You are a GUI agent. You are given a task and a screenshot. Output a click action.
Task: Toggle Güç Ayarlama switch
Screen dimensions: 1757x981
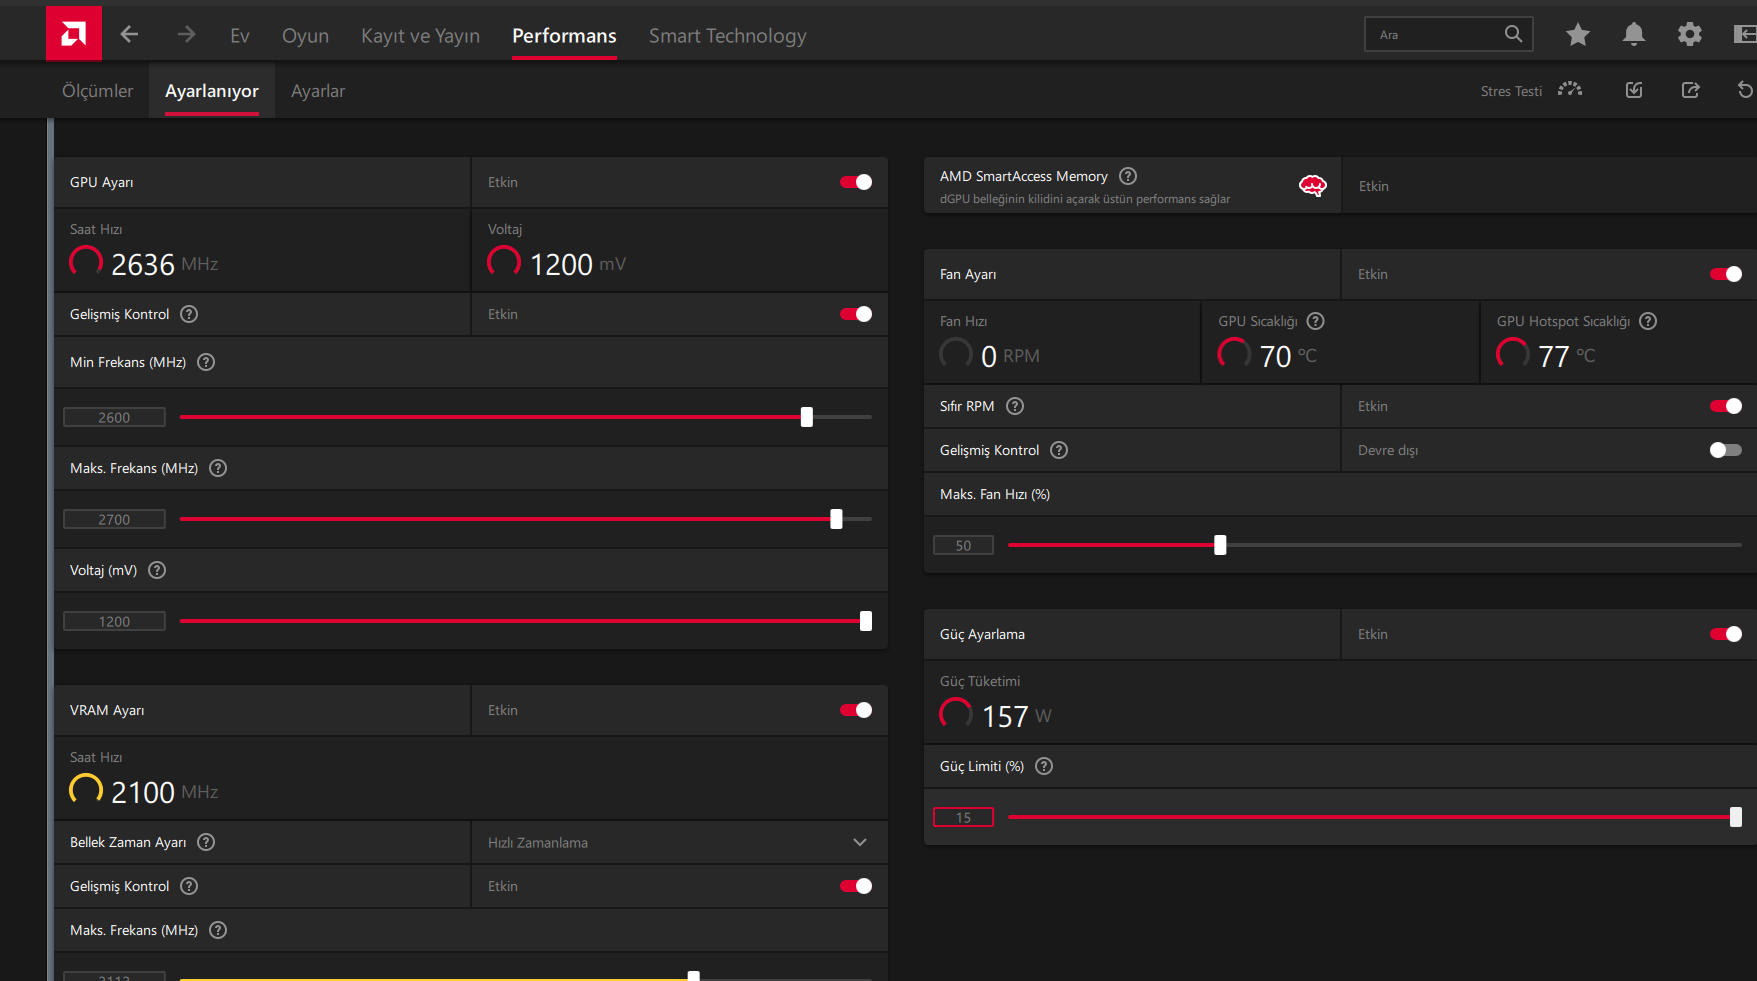1726,634
